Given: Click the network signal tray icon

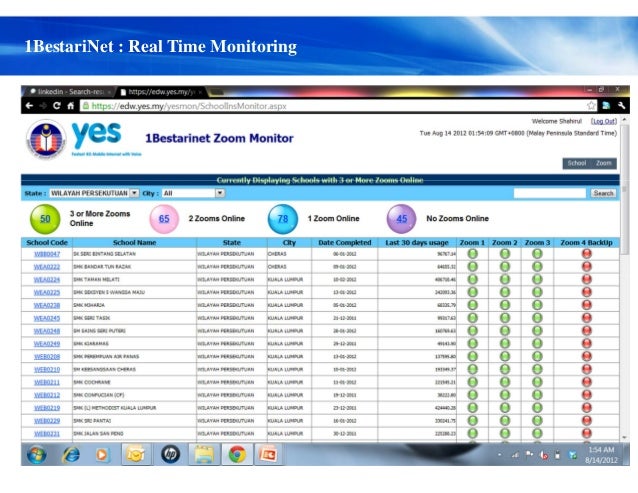Looking at the screenshot, I should pos(515,455).
